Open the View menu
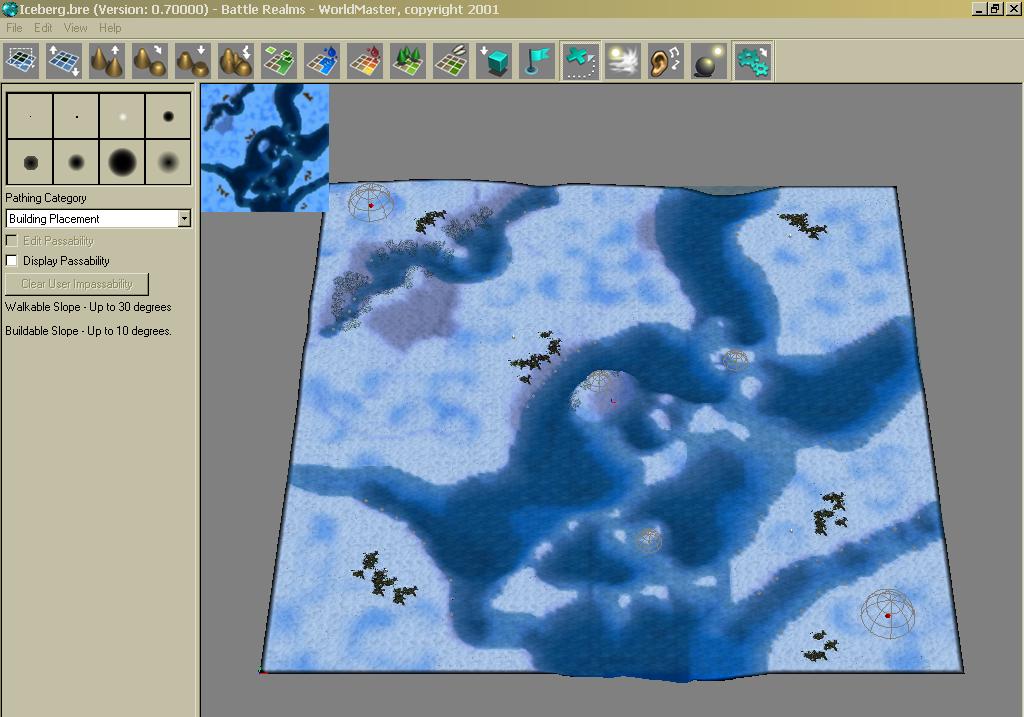1024x717 pixels. coord(75,28)
